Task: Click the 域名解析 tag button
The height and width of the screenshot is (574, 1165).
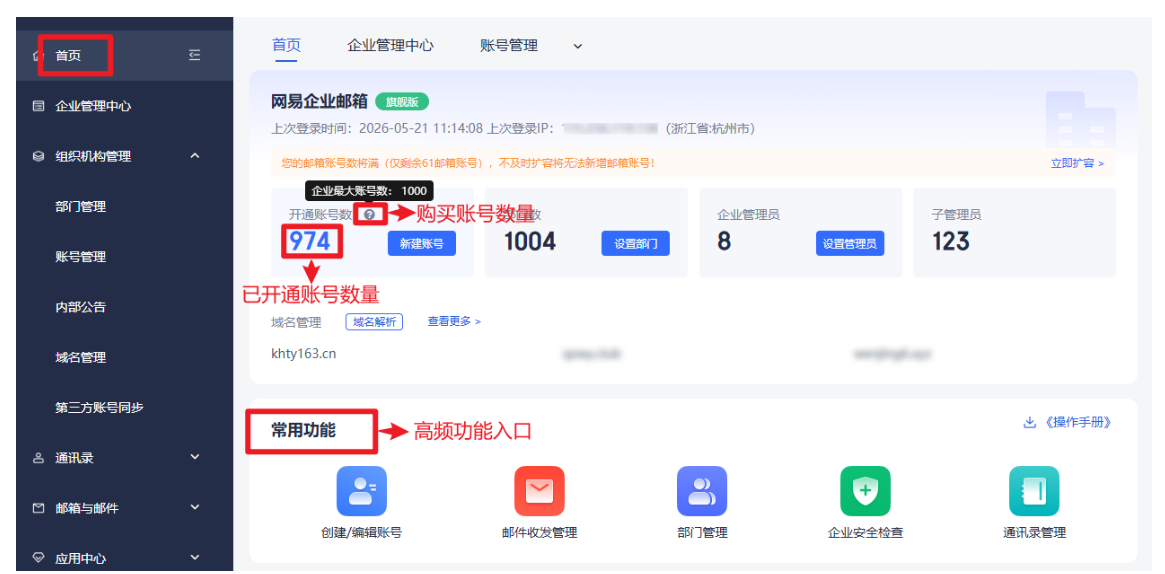Action: tap(374, 322)
